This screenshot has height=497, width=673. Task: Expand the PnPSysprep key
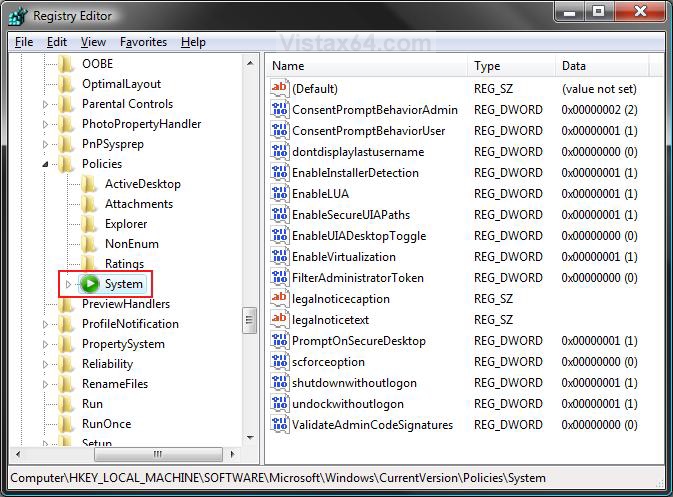(x=45, y=144)
